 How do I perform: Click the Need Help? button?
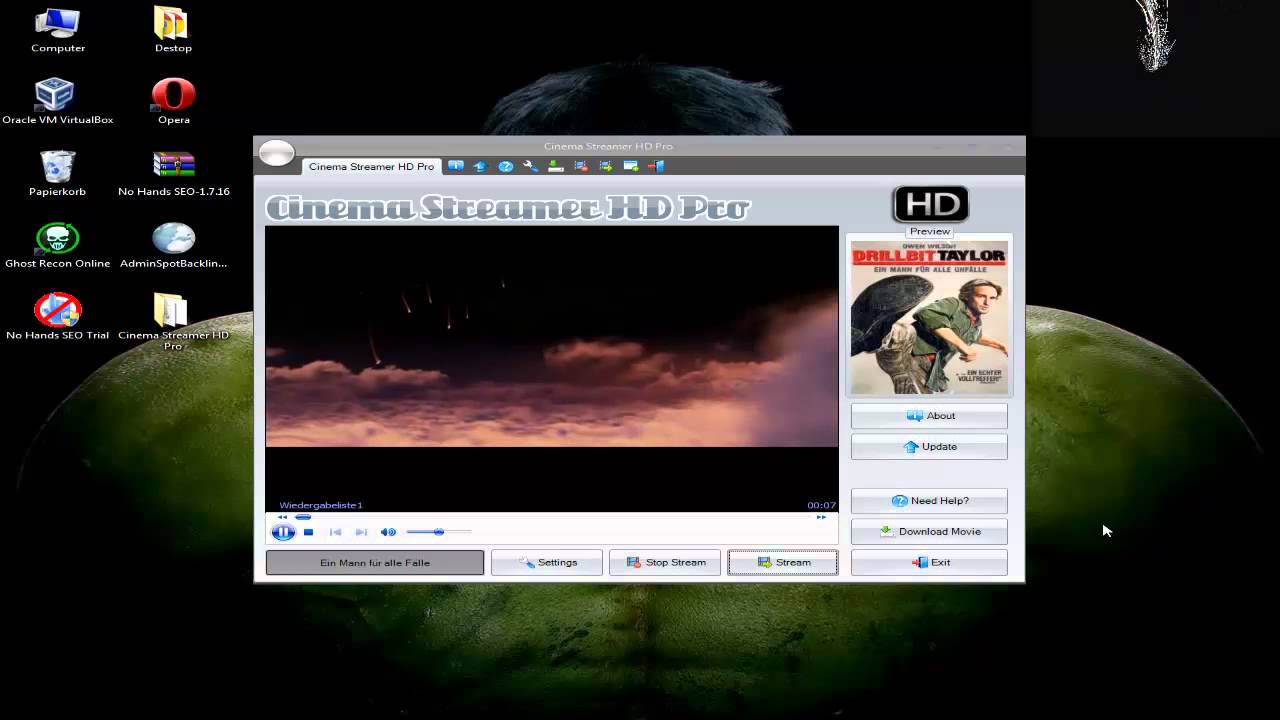[929, 501]
